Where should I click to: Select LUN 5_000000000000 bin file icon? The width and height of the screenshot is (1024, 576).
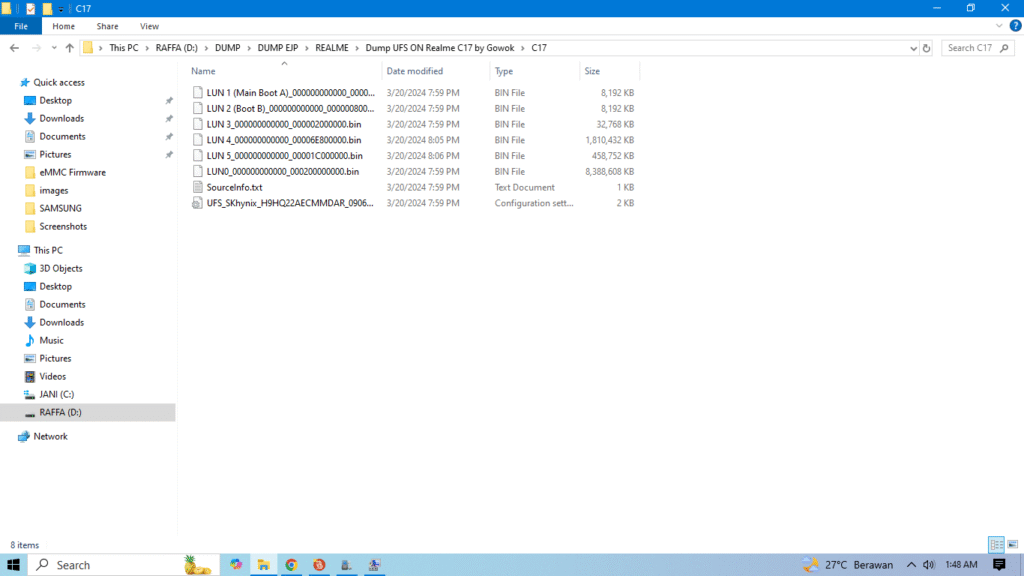[x=197, y=155]
